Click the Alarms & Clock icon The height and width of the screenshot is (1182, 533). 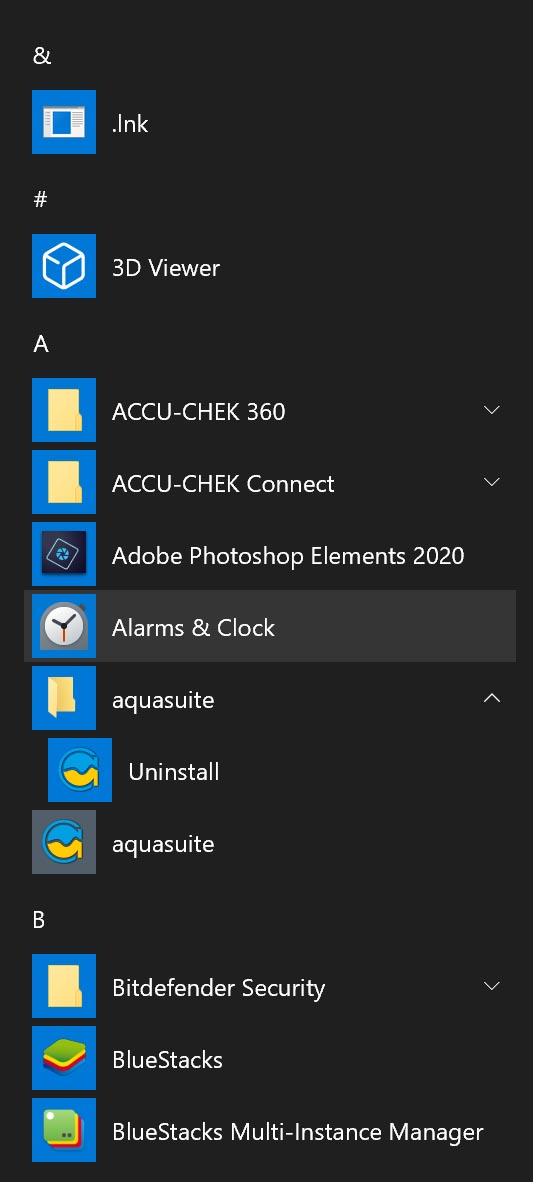[x=64, y=626]
